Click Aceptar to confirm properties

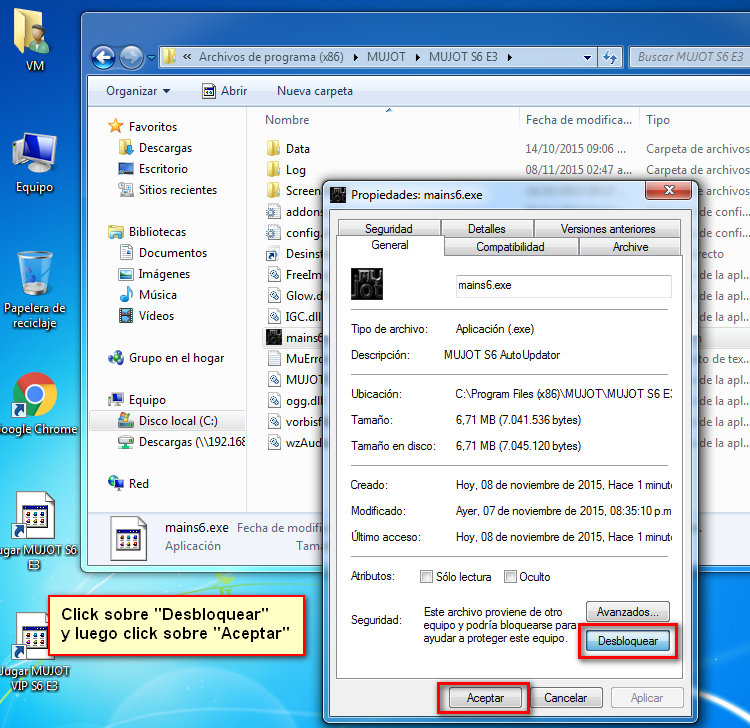[x=484, y=698]
